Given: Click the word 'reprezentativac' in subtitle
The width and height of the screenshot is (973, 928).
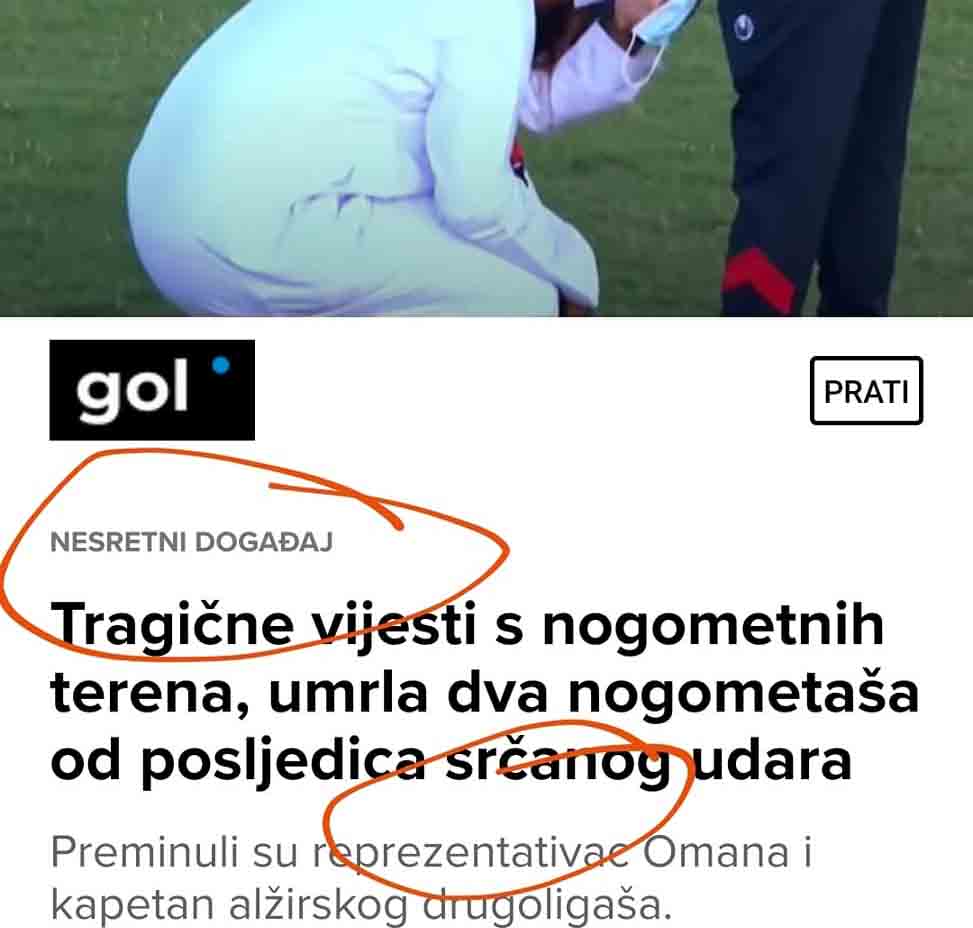Looking at the screenshot, I should pos(472,854).
